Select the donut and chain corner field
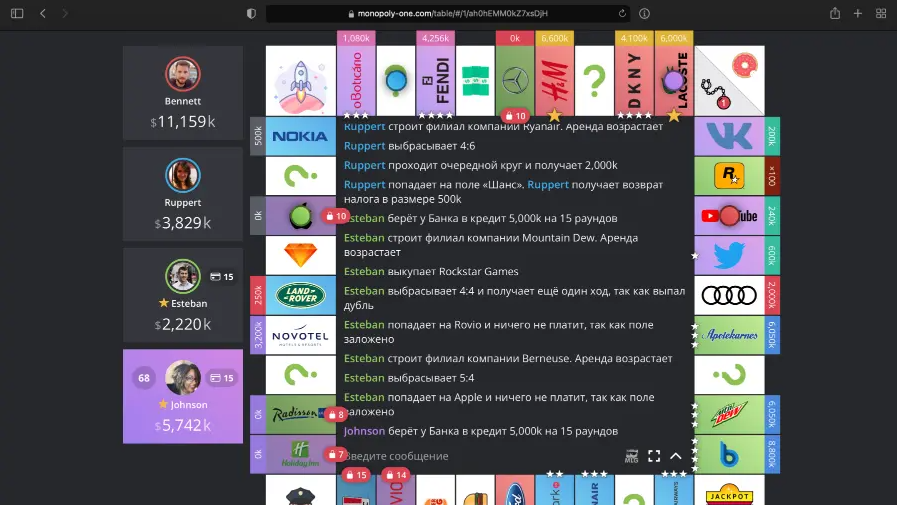Screen dimensions: 897x505 (729, 81)
